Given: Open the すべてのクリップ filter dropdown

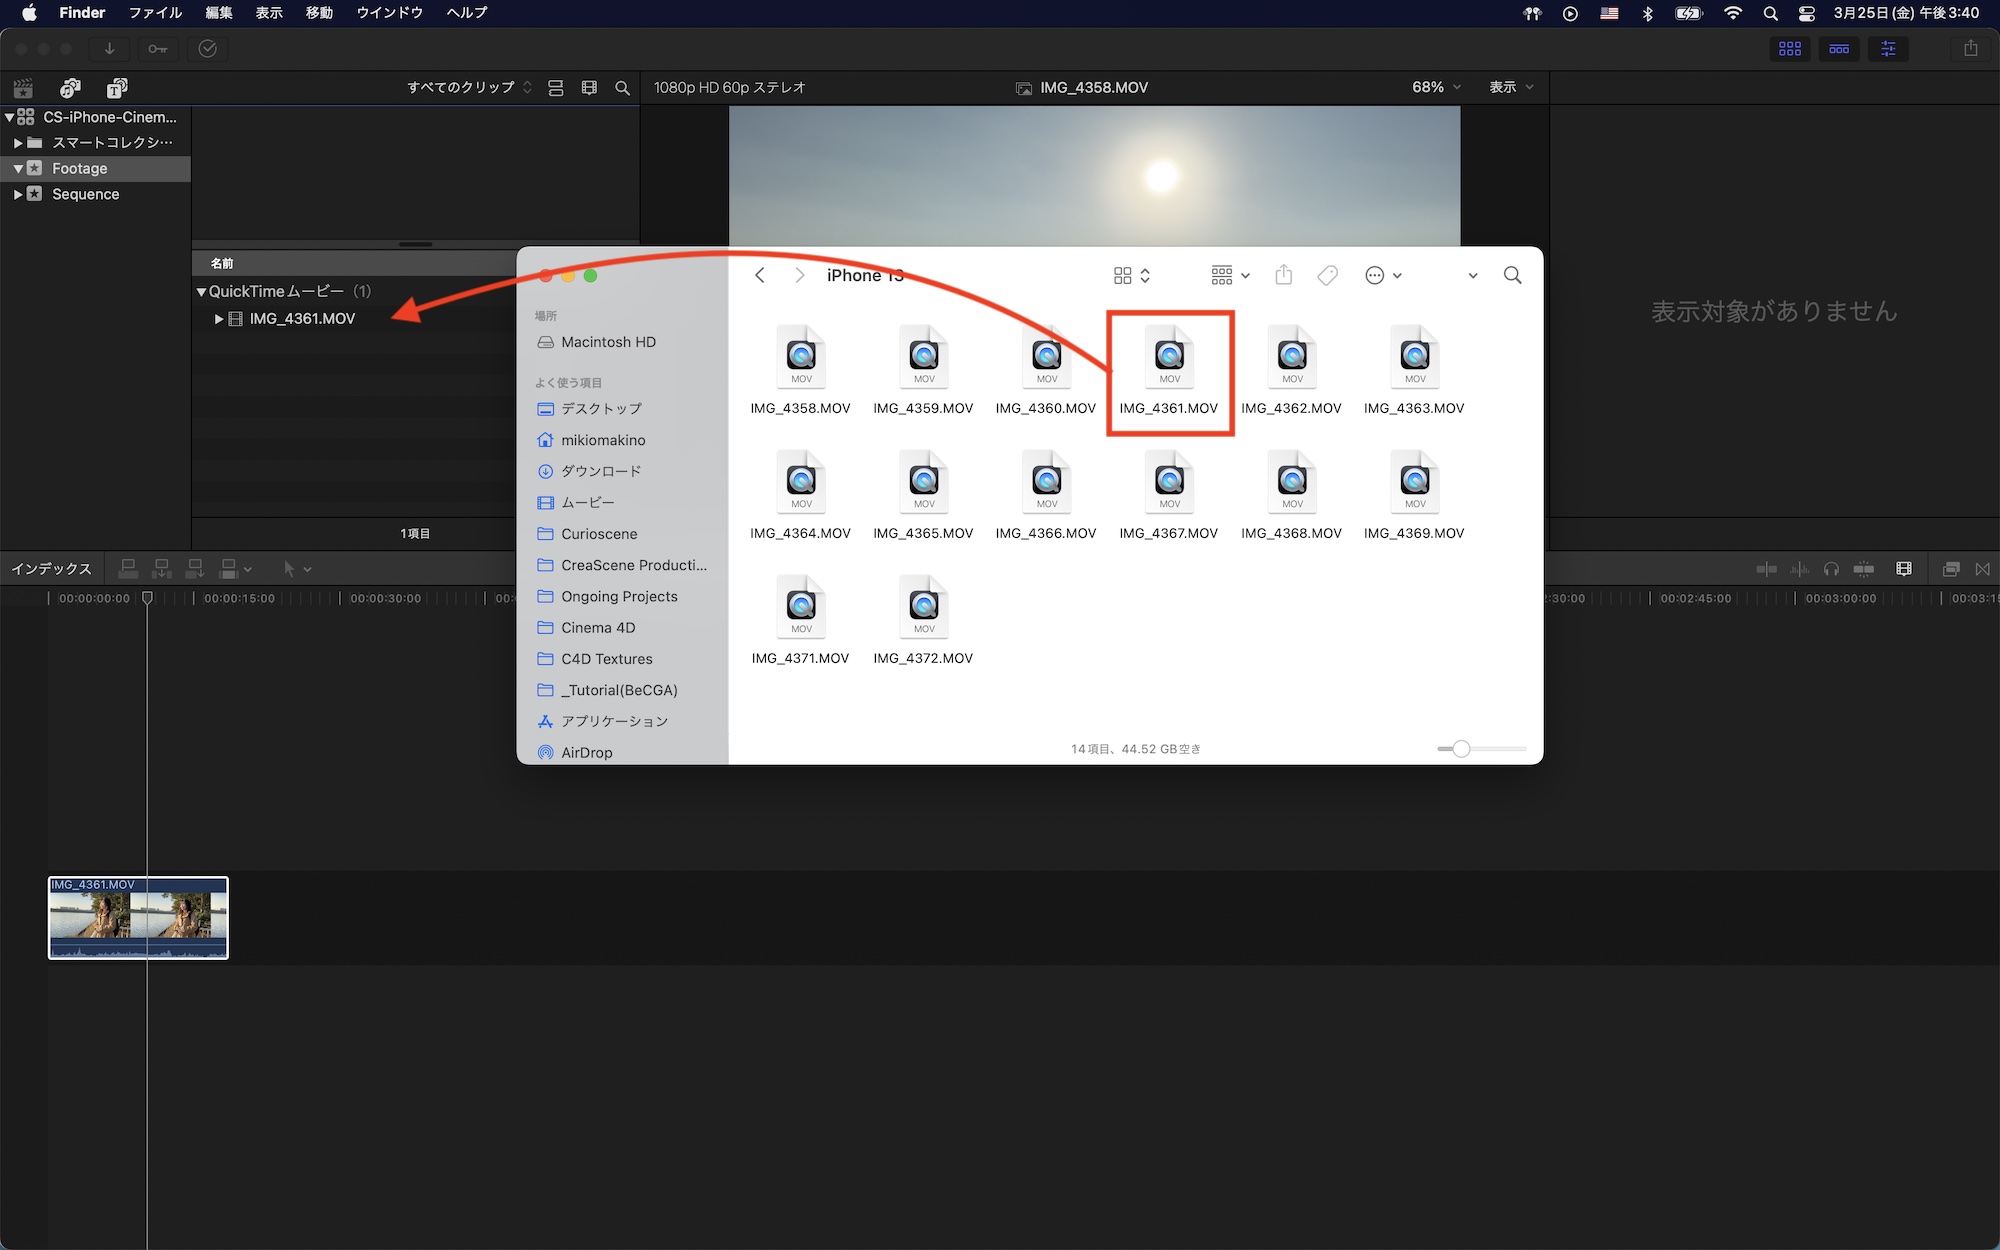Looking at the screenshot, I should coord(469,88).
